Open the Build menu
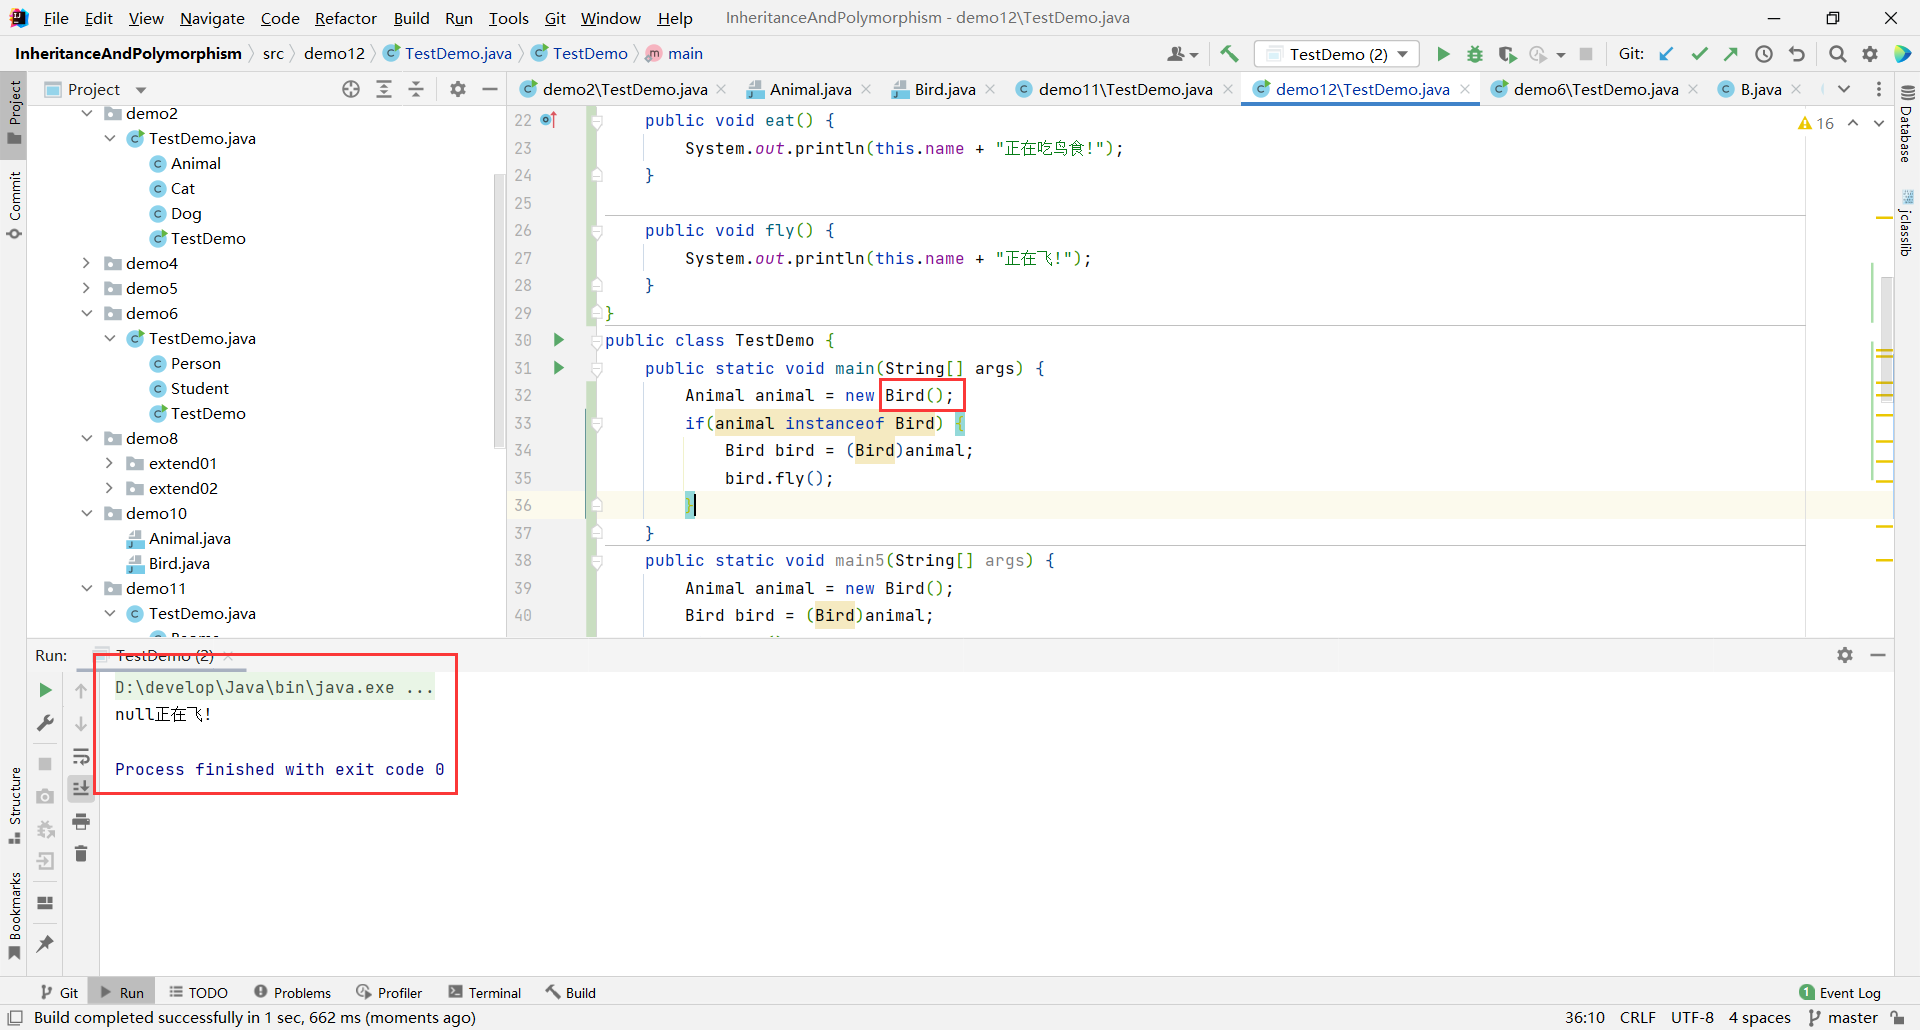 tap(411, 18)
